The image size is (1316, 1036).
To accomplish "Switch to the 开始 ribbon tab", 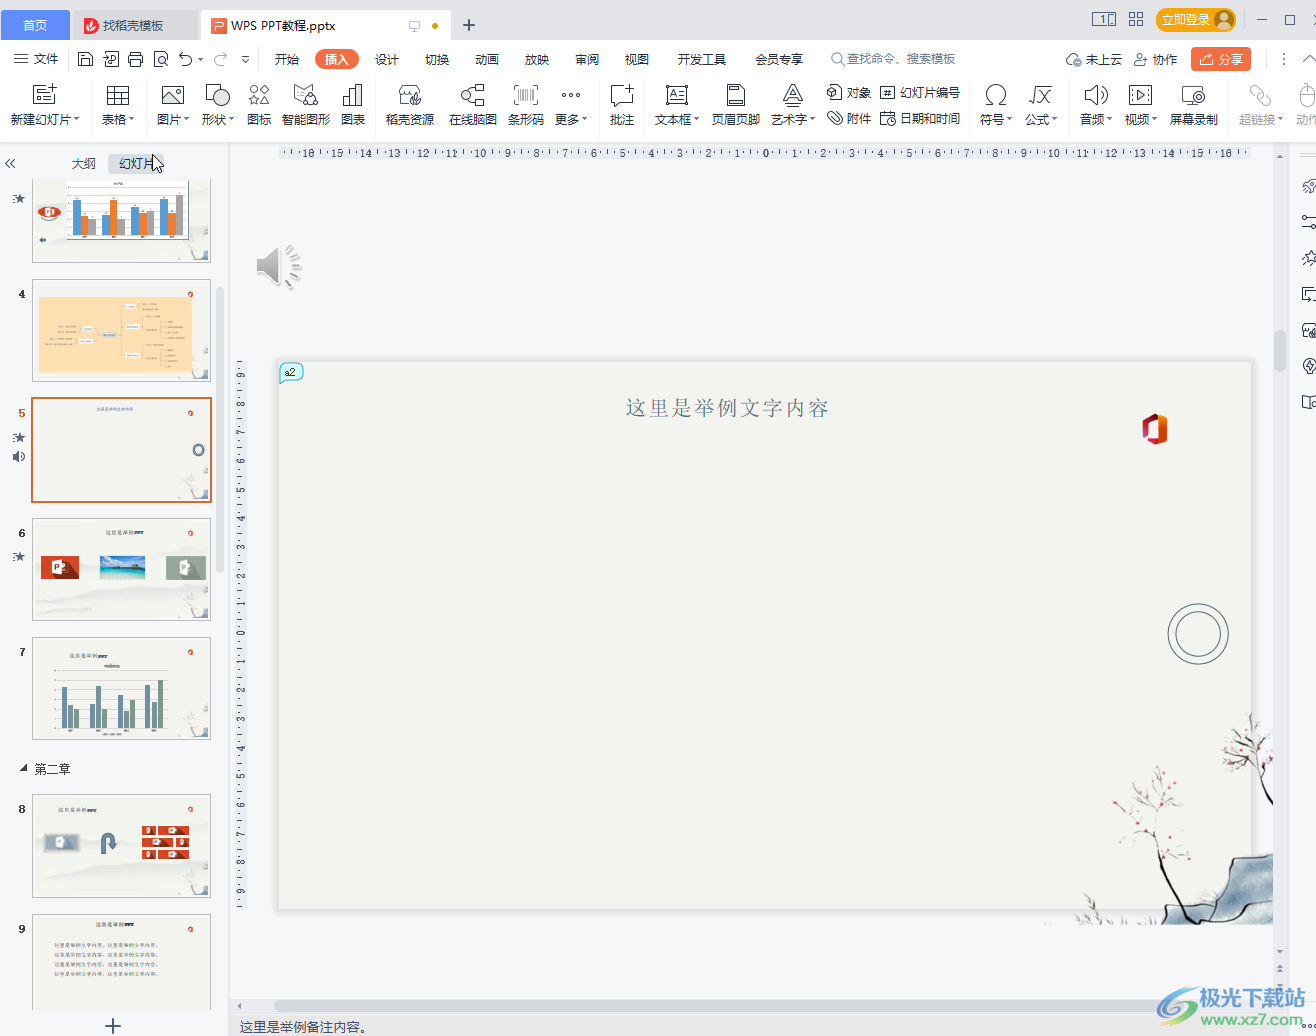I will pos(287,59).
